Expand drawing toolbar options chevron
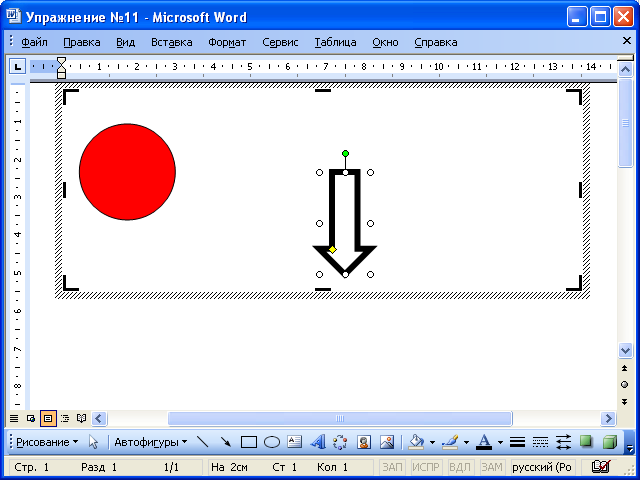640x480 pixels. click(630, 443)
